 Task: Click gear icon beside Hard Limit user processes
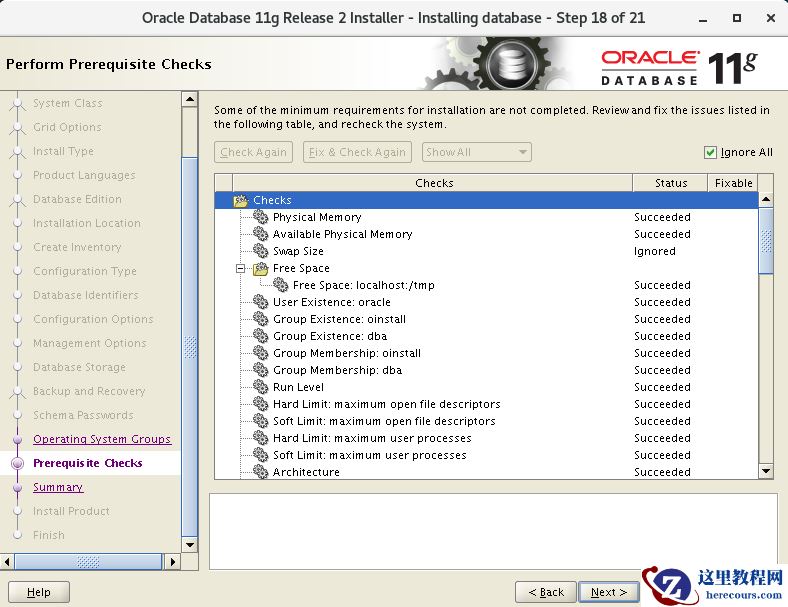260,438
